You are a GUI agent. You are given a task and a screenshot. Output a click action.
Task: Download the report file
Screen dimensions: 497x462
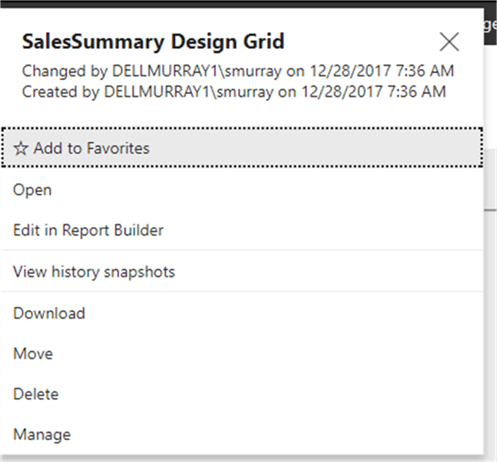pos(242,313)
